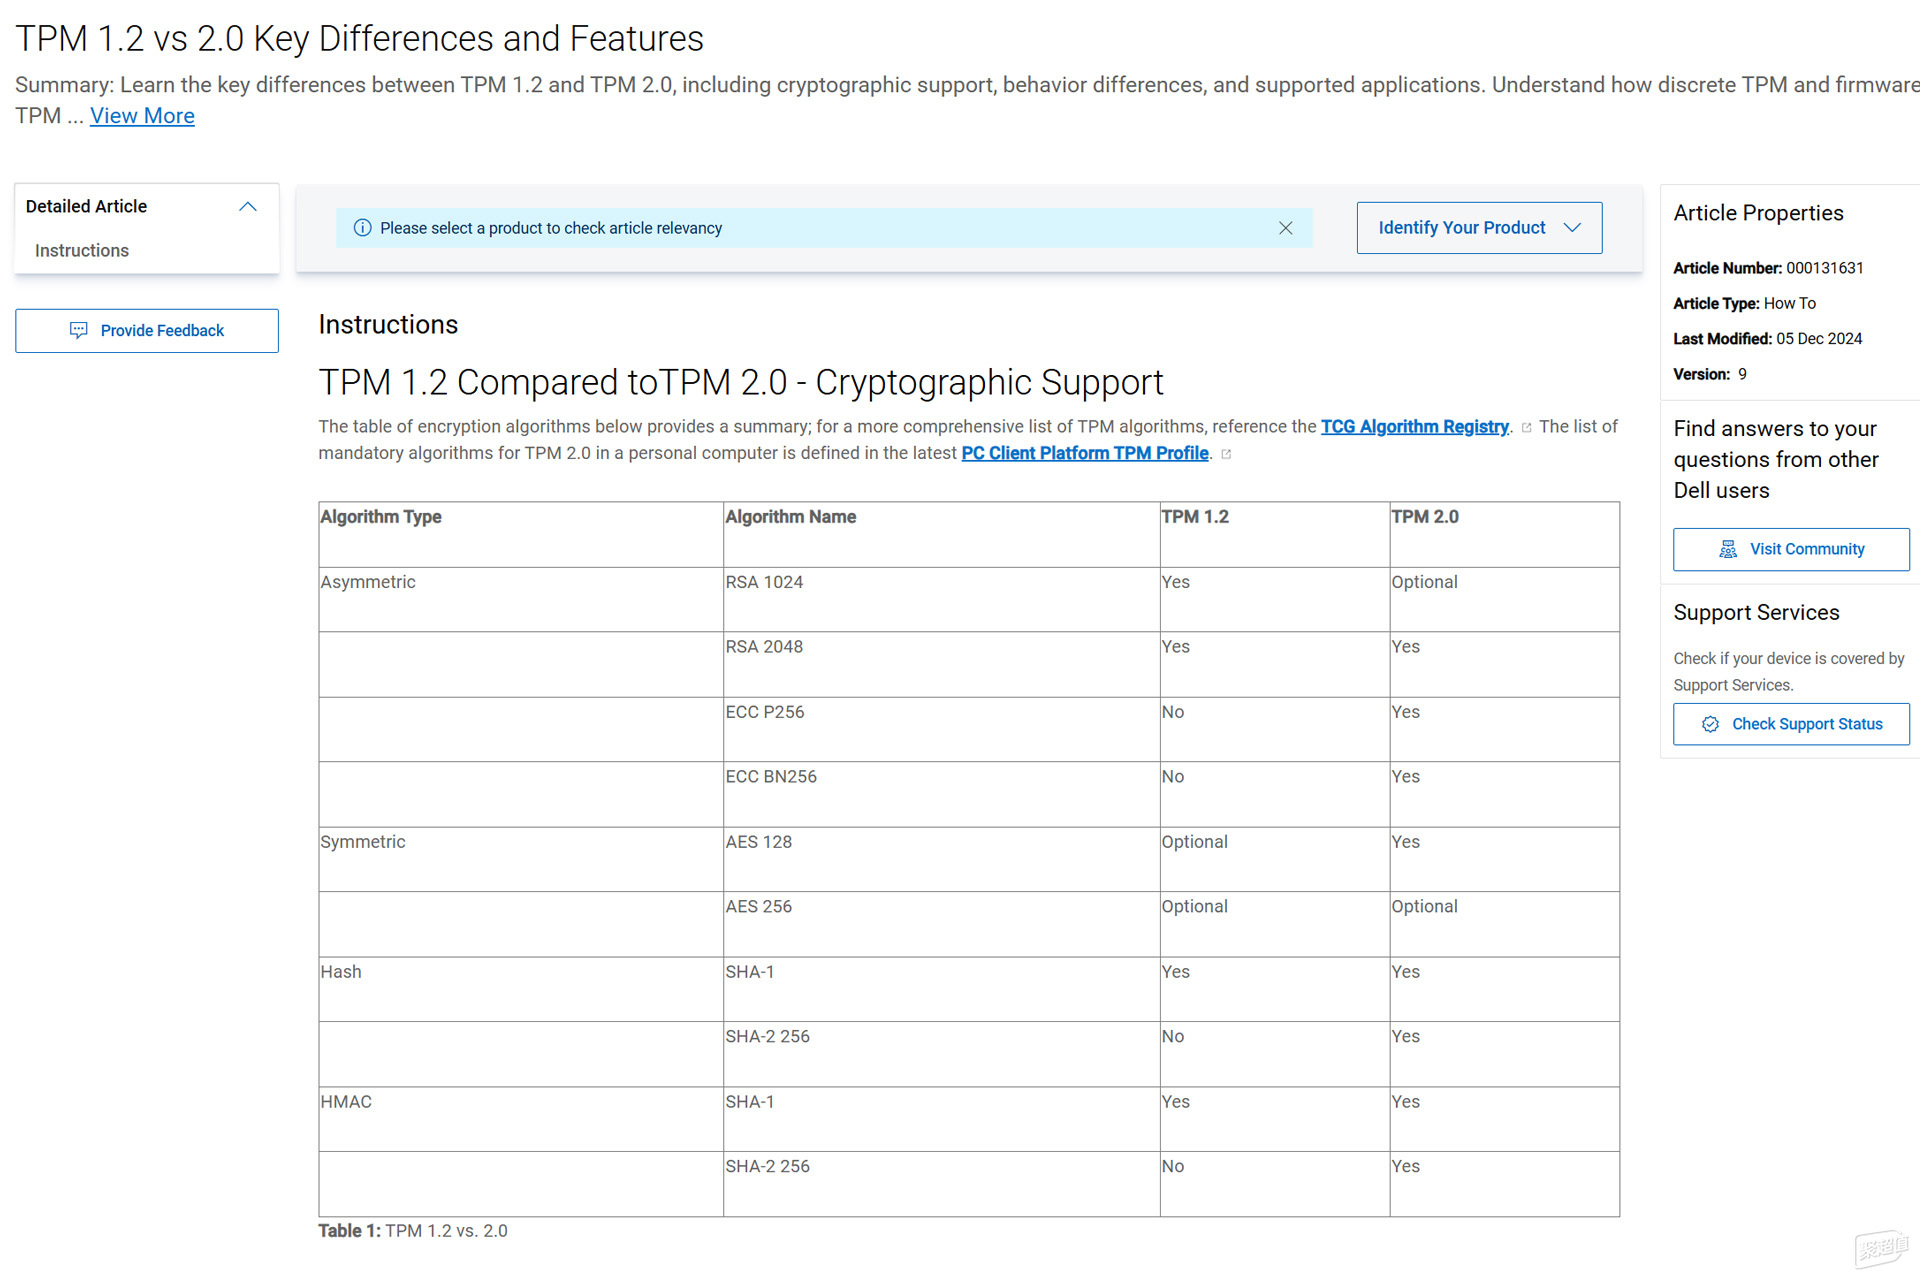Jump to Instructions in the article outline
This screenshot has height=1280, width=1920.
82,251
